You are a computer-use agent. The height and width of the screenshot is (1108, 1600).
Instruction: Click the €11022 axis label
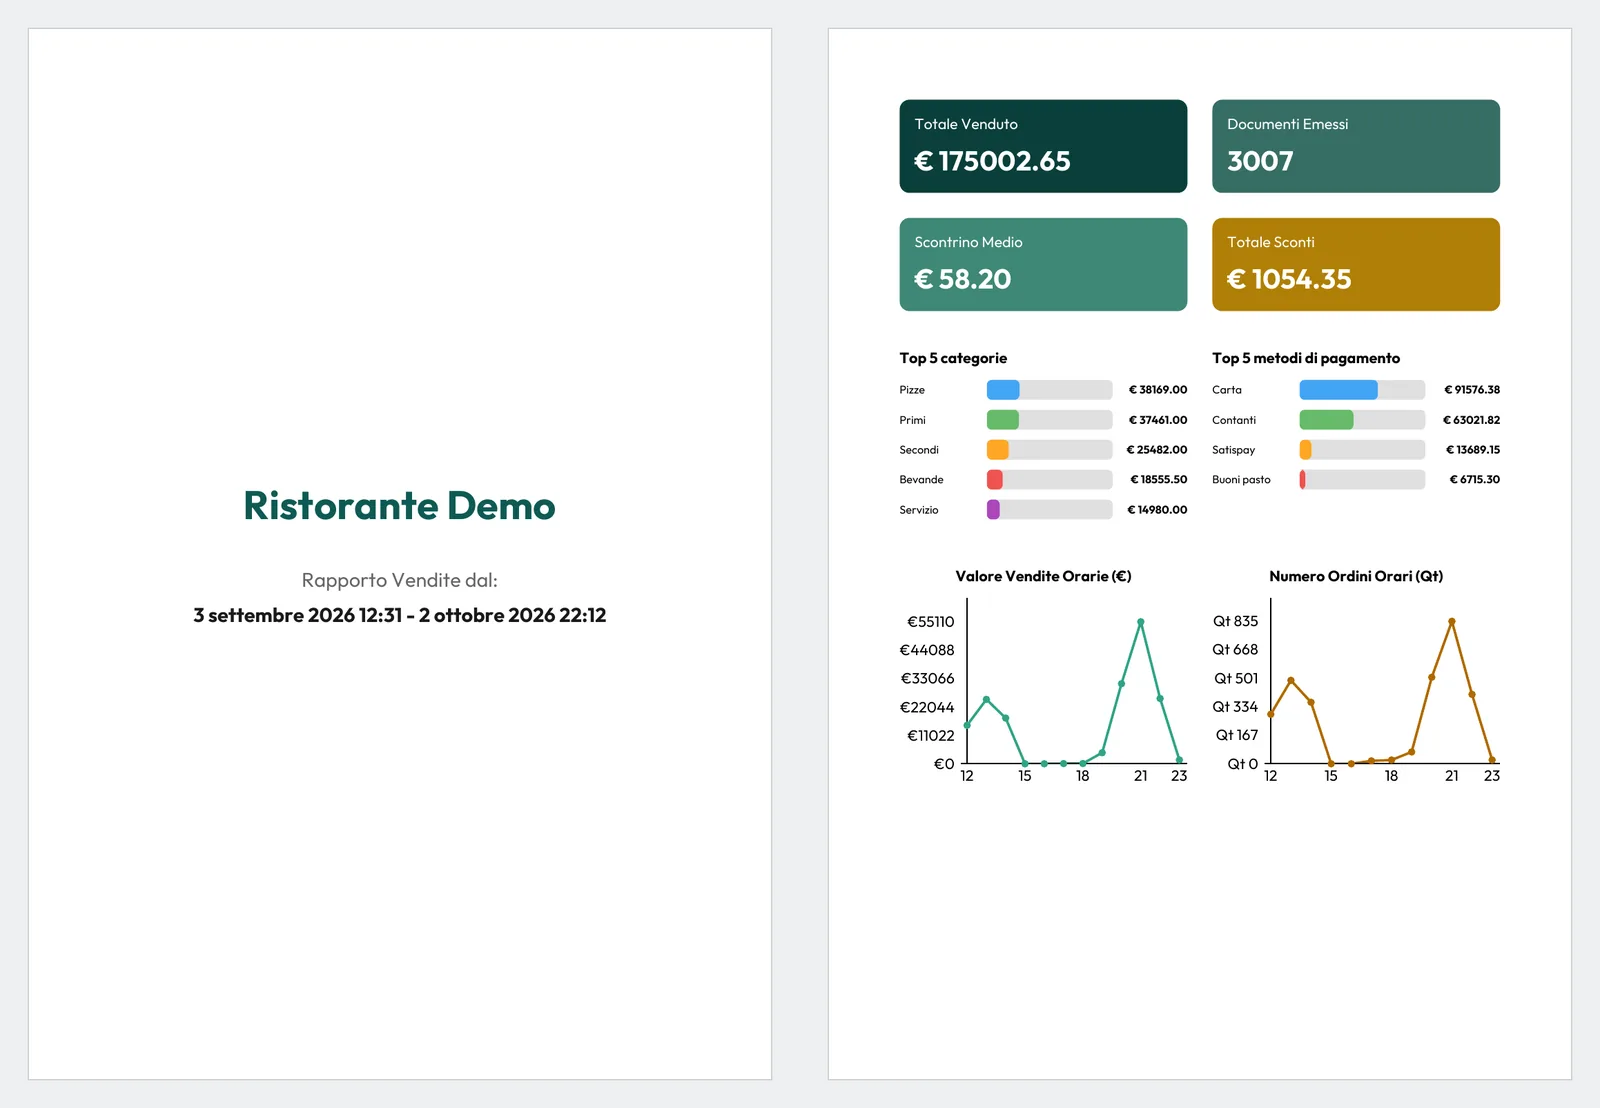(930, 735)
